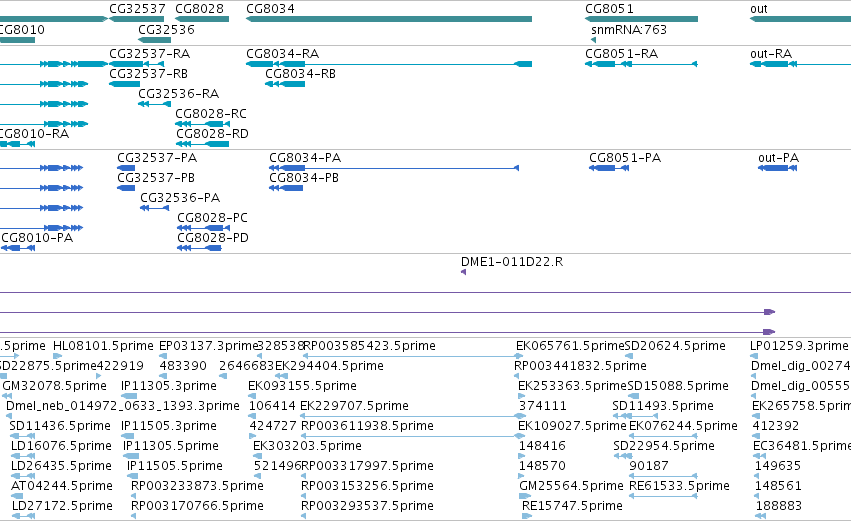Click EST RP003441832.5prime label
This screenshot has height=521, width=851.
pyautogui.click(x=580, y=366)
